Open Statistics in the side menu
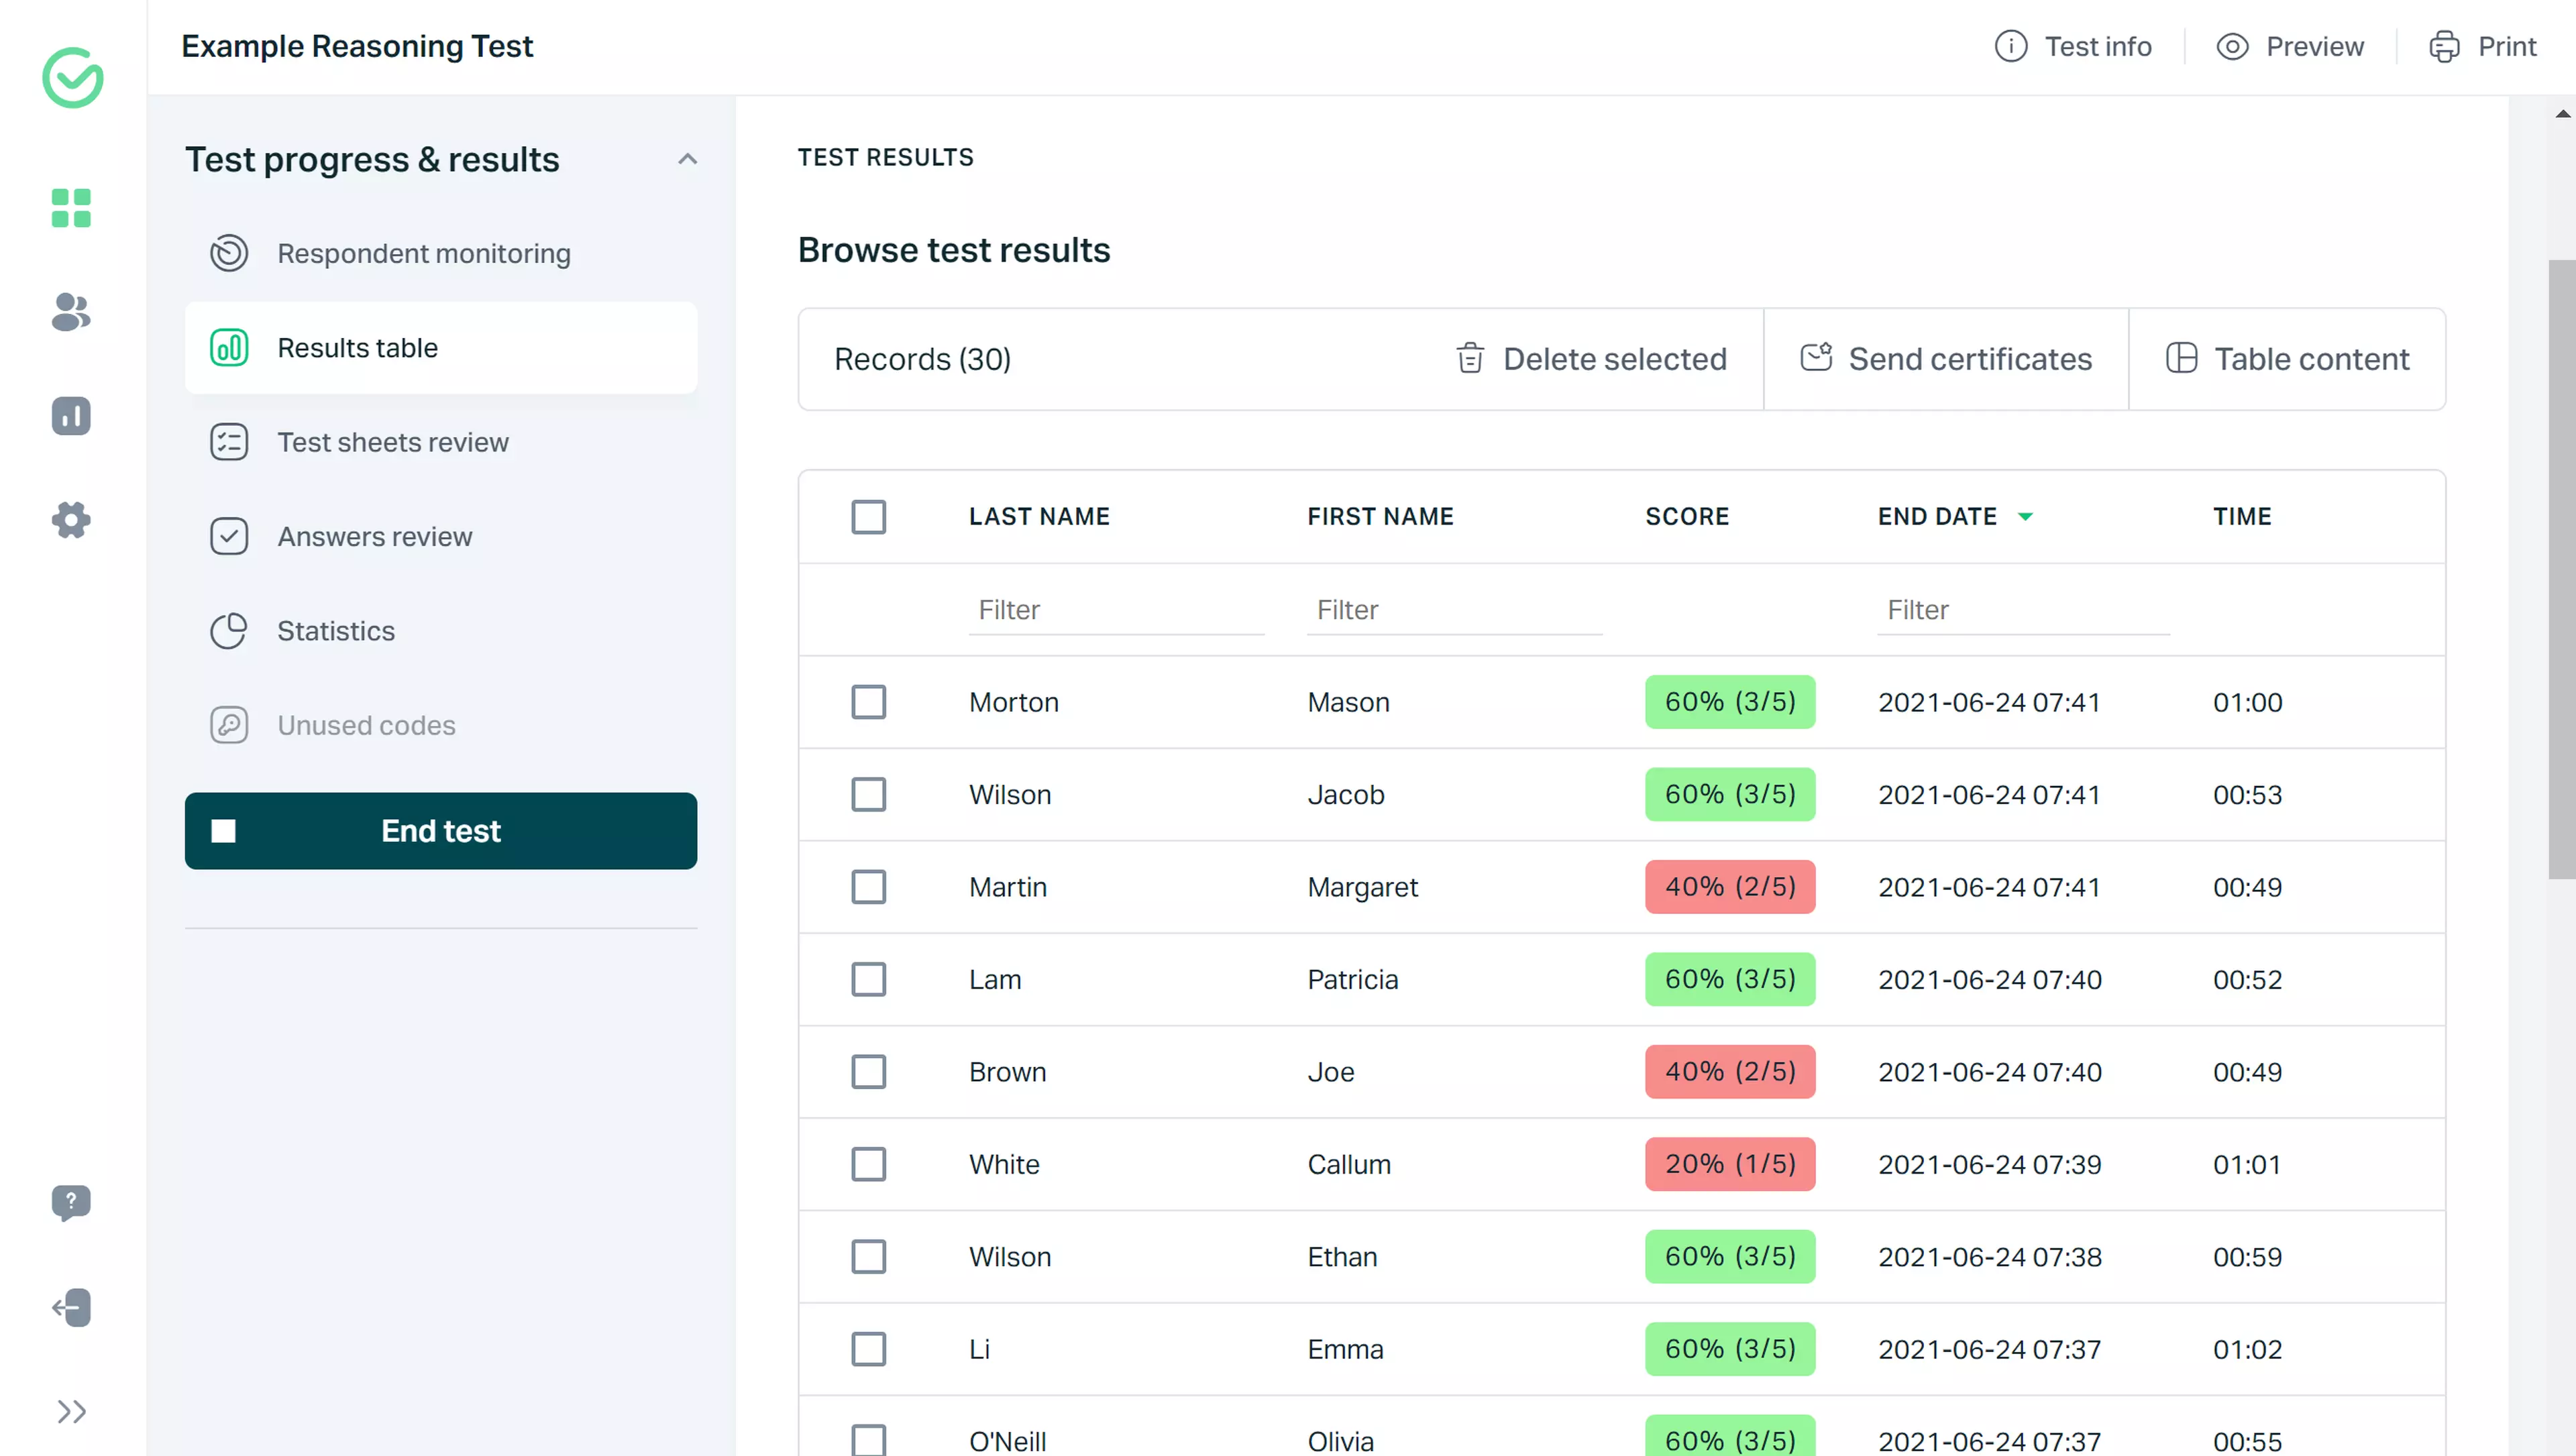 (336, 631)
